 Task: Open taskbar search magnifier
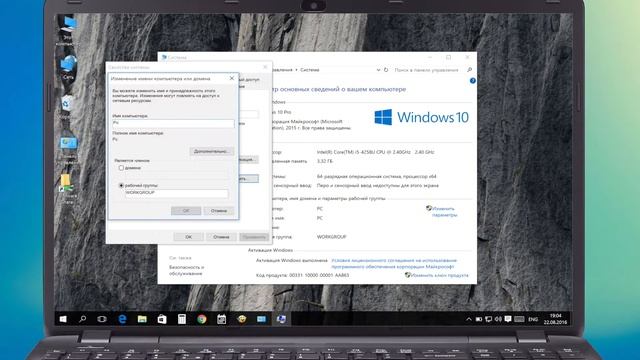click(82, 319)
